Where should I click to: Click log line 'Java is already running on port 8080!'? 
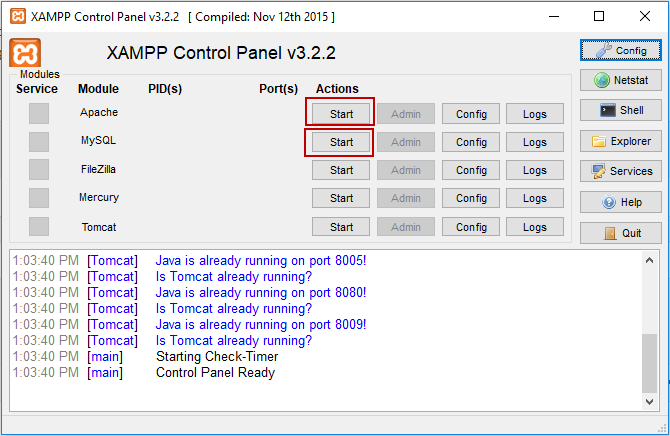[x=261, y=292]
